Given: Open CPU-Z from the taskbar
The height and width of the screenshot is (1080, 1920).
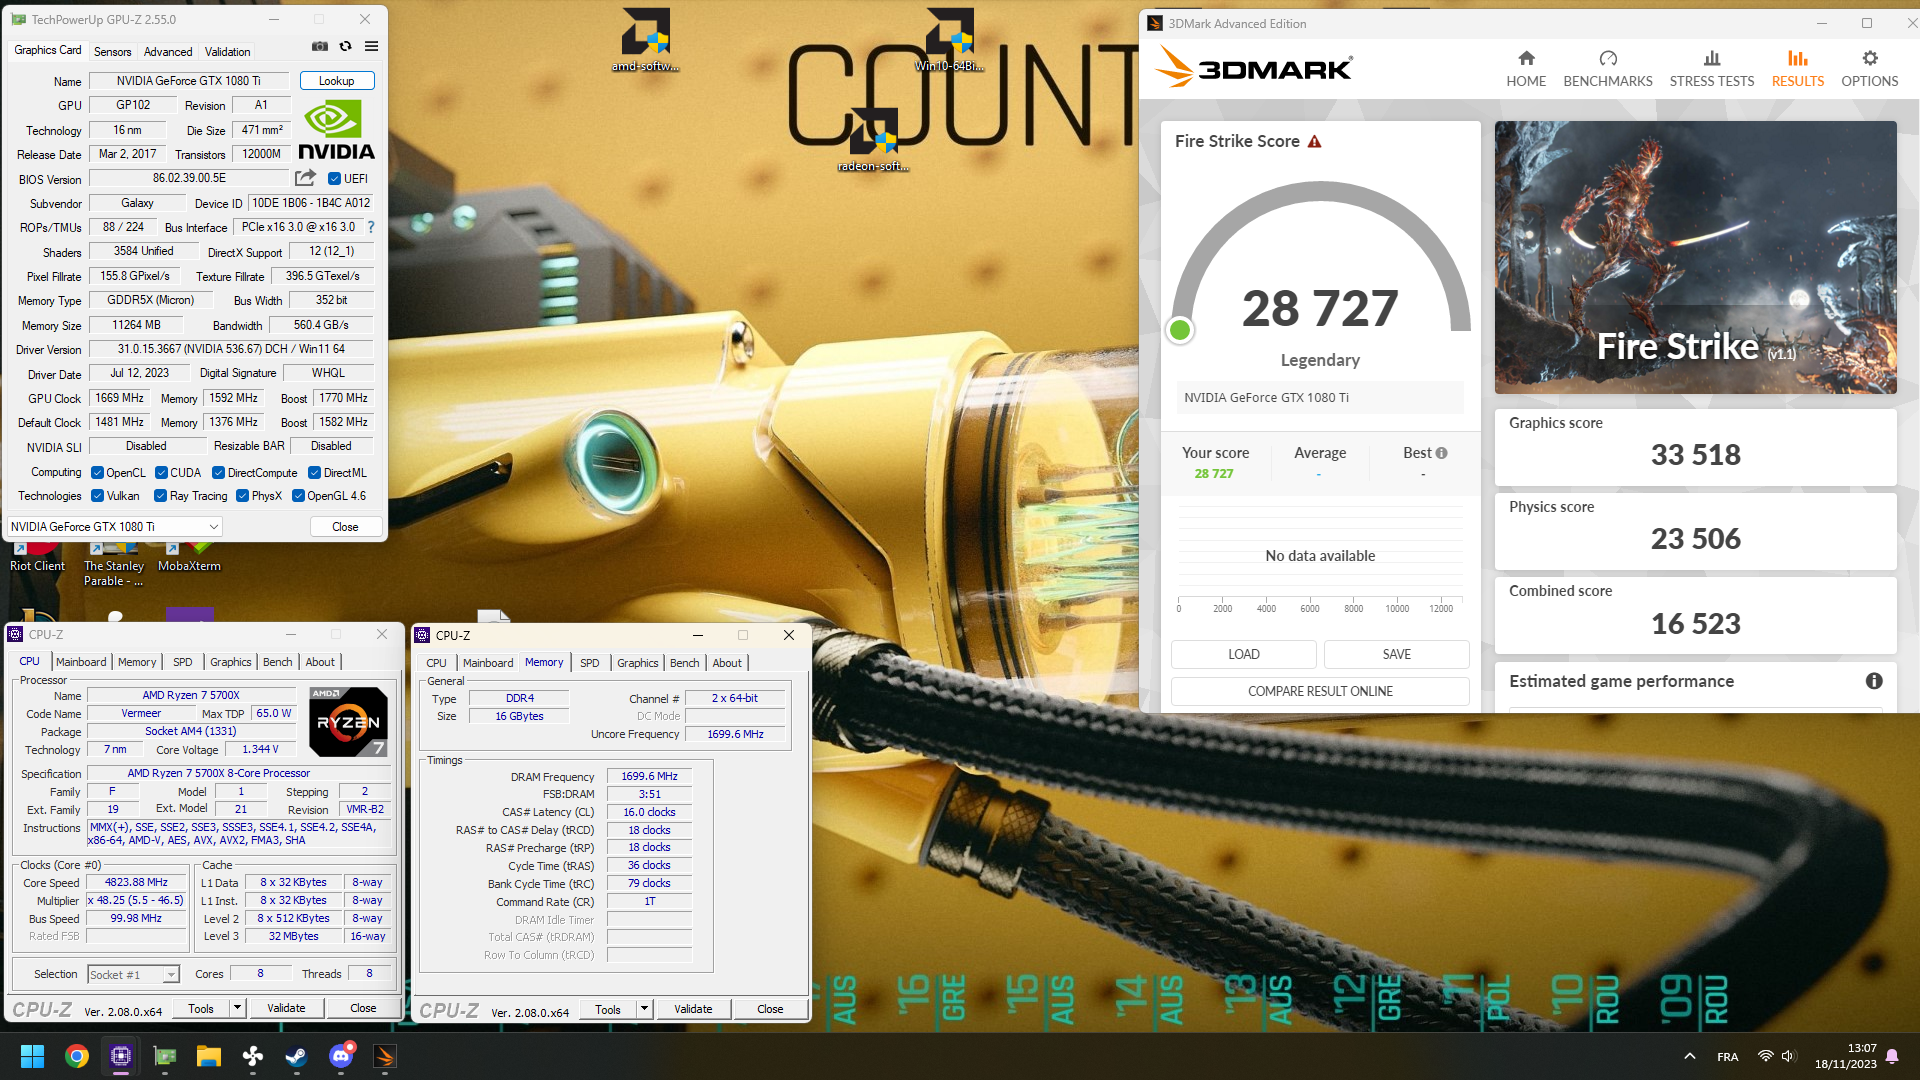Looking at the screenshot, I should 121,1056.
